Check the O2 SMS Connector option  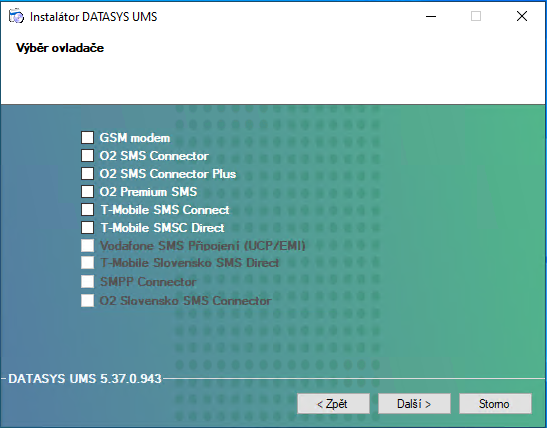click(87, 155)
